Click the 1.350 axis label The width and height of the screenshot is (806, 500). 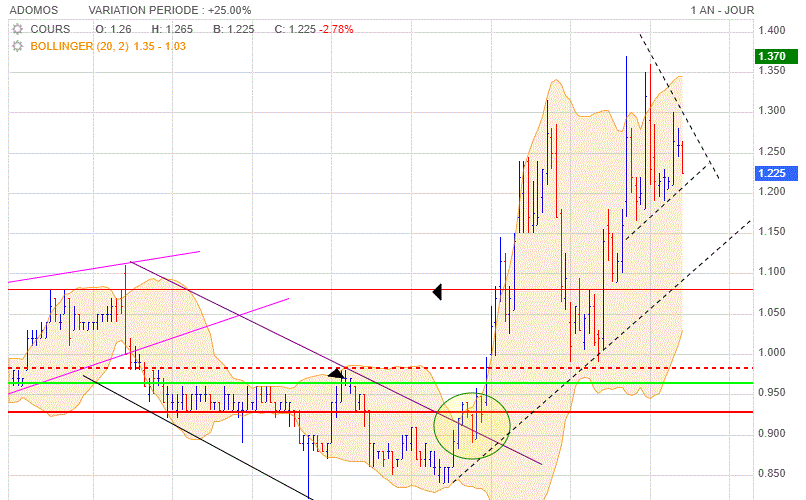click(x=772, y=70)
